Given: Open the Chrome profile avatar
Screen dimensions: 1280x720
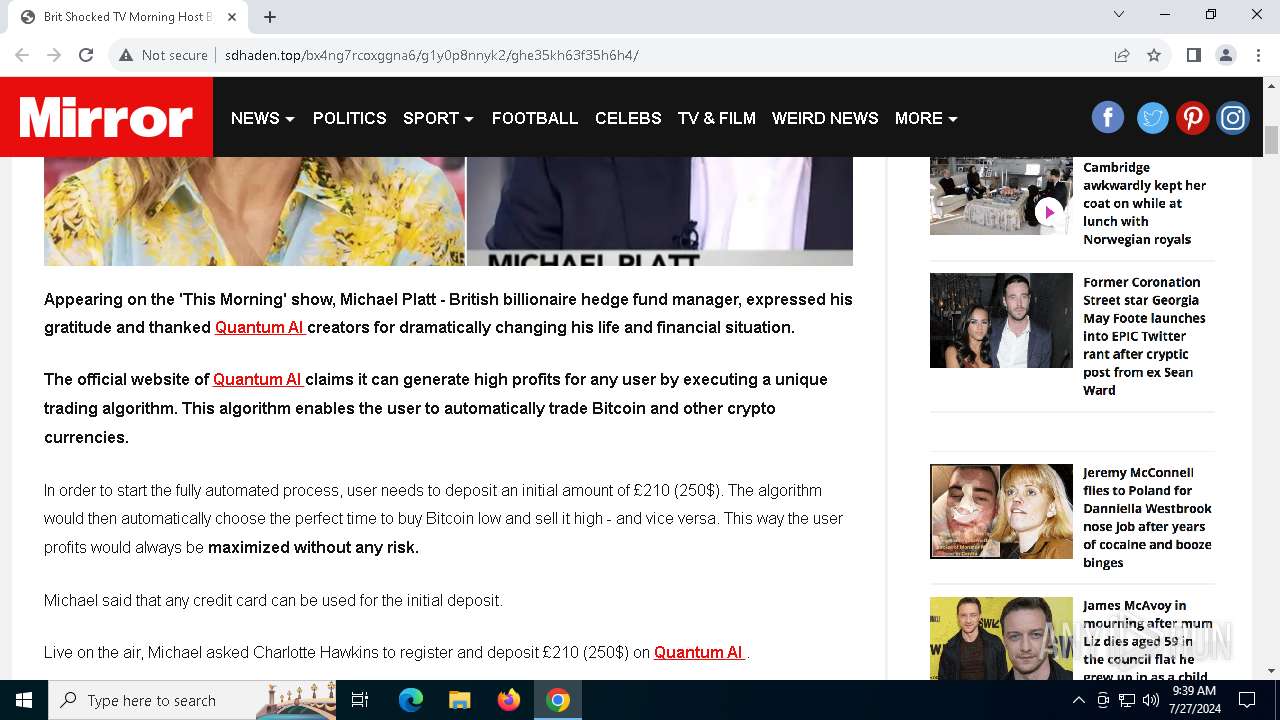Looking at the screenshot, I should 1225,55.
